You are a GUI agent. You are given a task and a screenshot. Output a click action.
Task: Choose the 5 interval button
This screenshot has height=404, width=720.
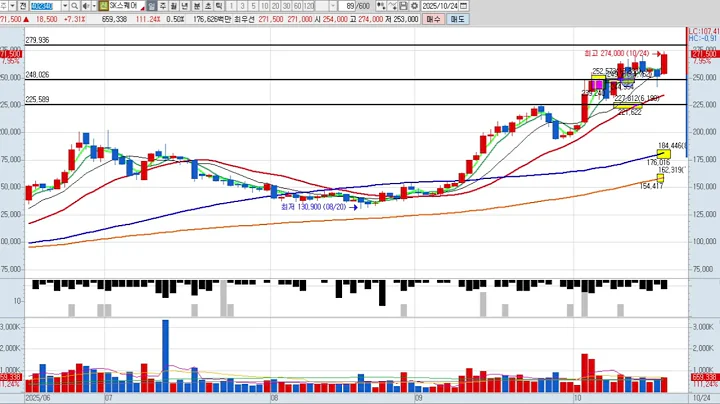click(253, 6)
